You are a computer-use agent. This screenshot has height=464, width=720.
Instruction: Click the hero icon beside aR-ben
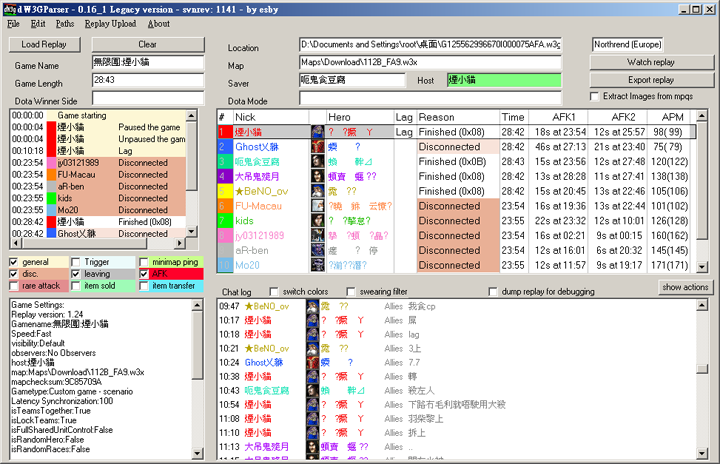(317, 251)
